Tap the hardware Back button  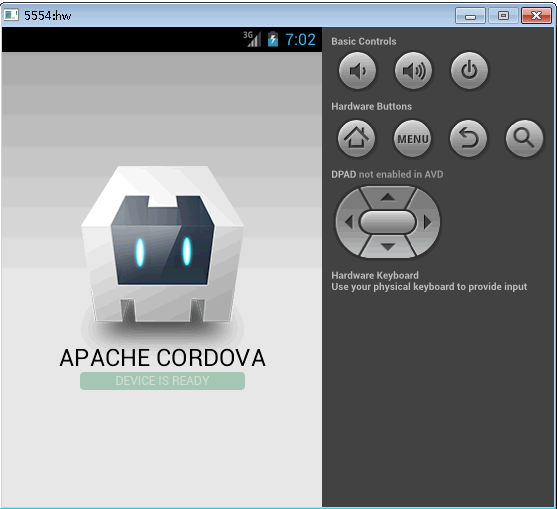click(x=468, y=138)
